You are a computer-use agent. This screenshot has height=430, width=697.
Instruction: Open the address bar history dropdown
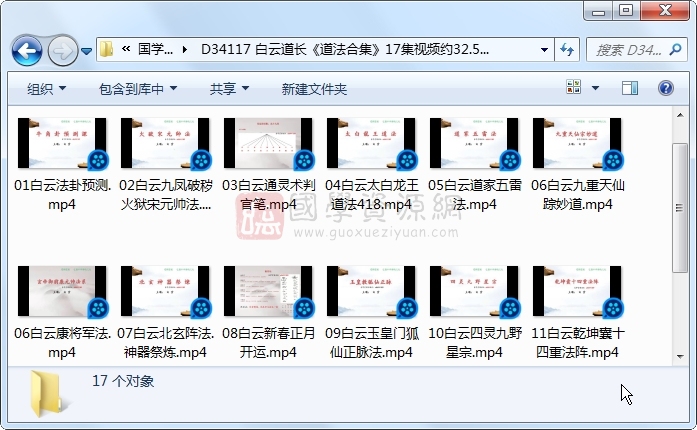coord(544,49)
